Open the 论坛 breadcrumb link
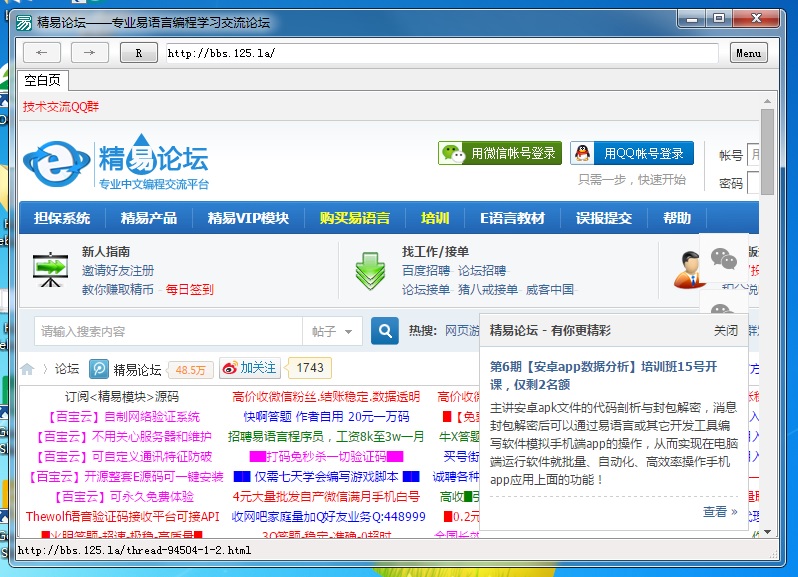This screenshot has width=798, height=577. click(x=67, y=369)
